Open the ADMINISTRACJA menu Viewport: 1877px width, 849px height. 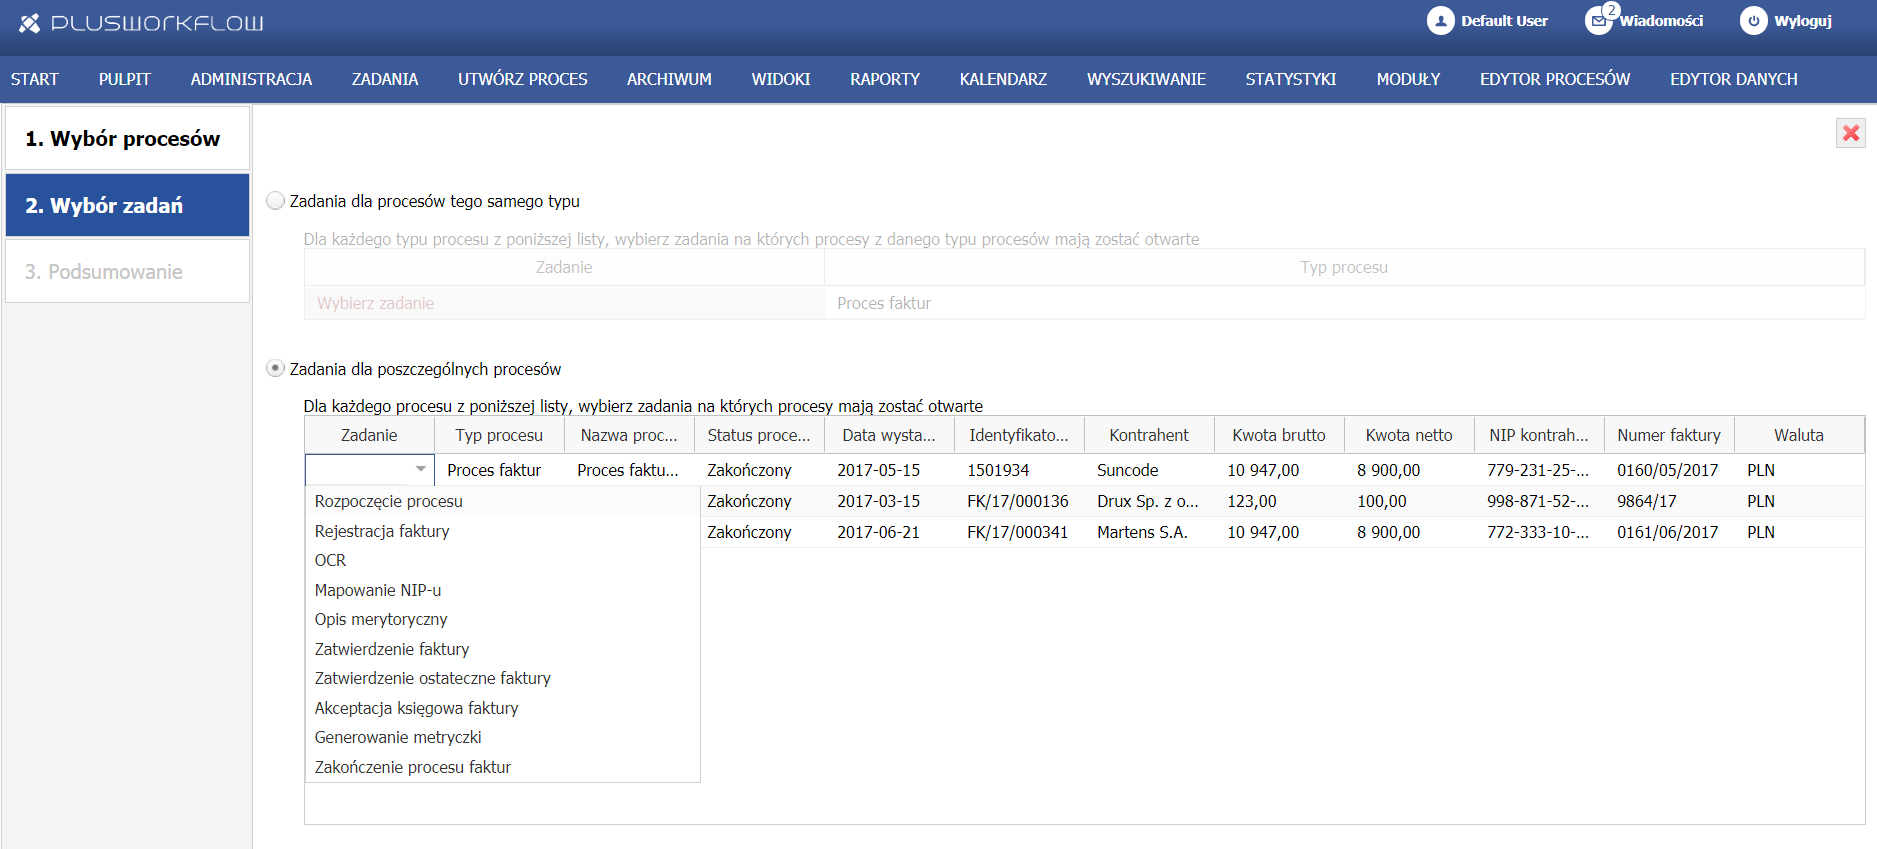[251, 79]
